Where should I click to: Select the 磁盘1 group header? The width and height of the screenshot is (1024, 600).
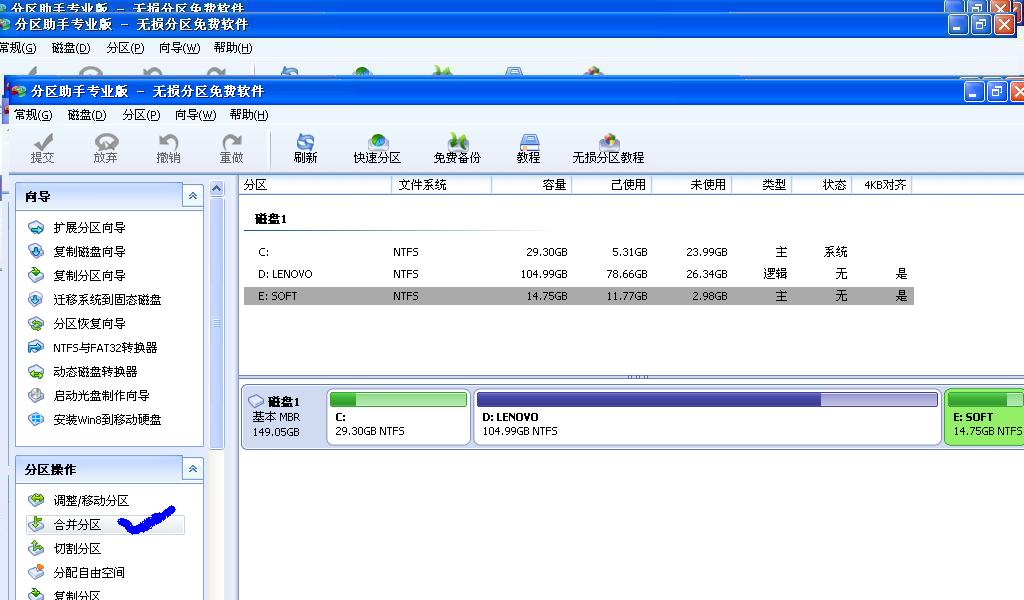click(x=270, y=219)
